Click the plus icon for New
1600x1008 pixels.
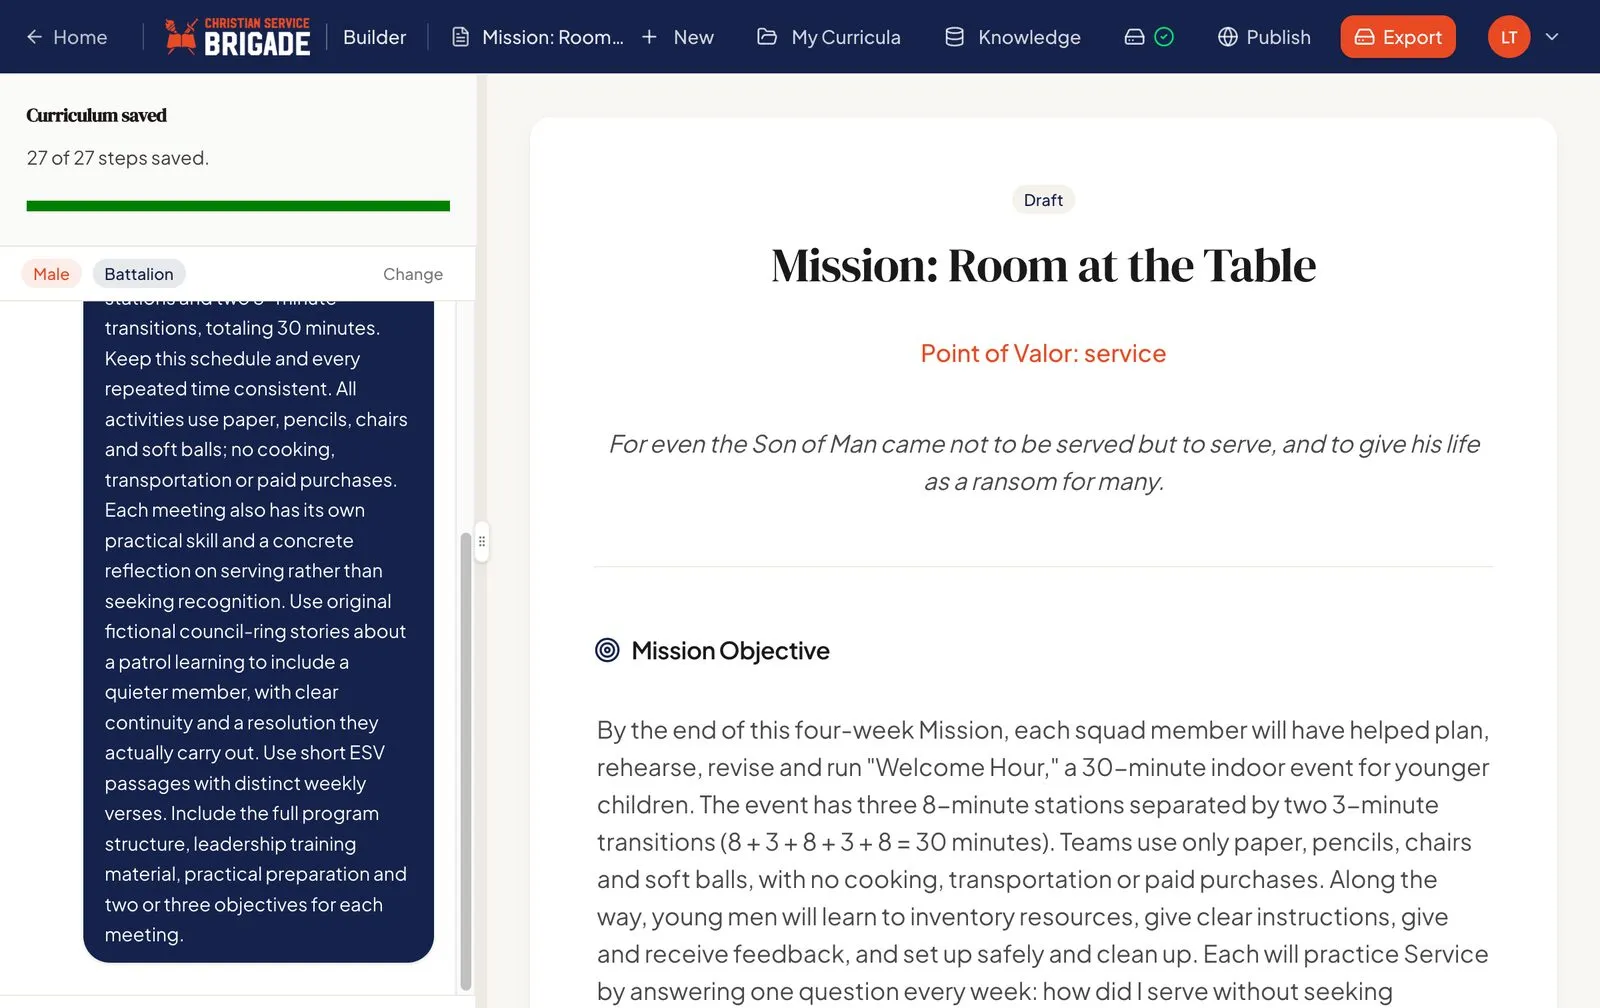click(649, 37)
